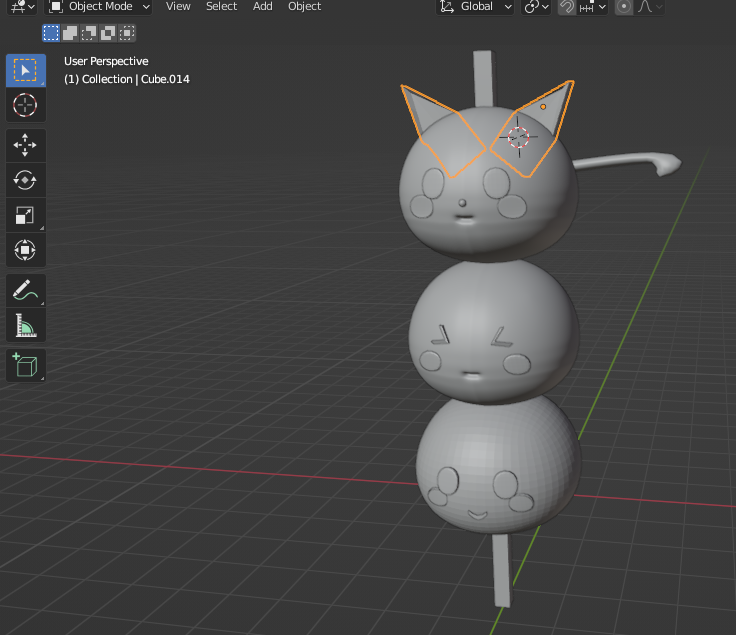The image size is (736, 635).
Task: Toggle the Snap magnet button
Action: pos(567,7)
